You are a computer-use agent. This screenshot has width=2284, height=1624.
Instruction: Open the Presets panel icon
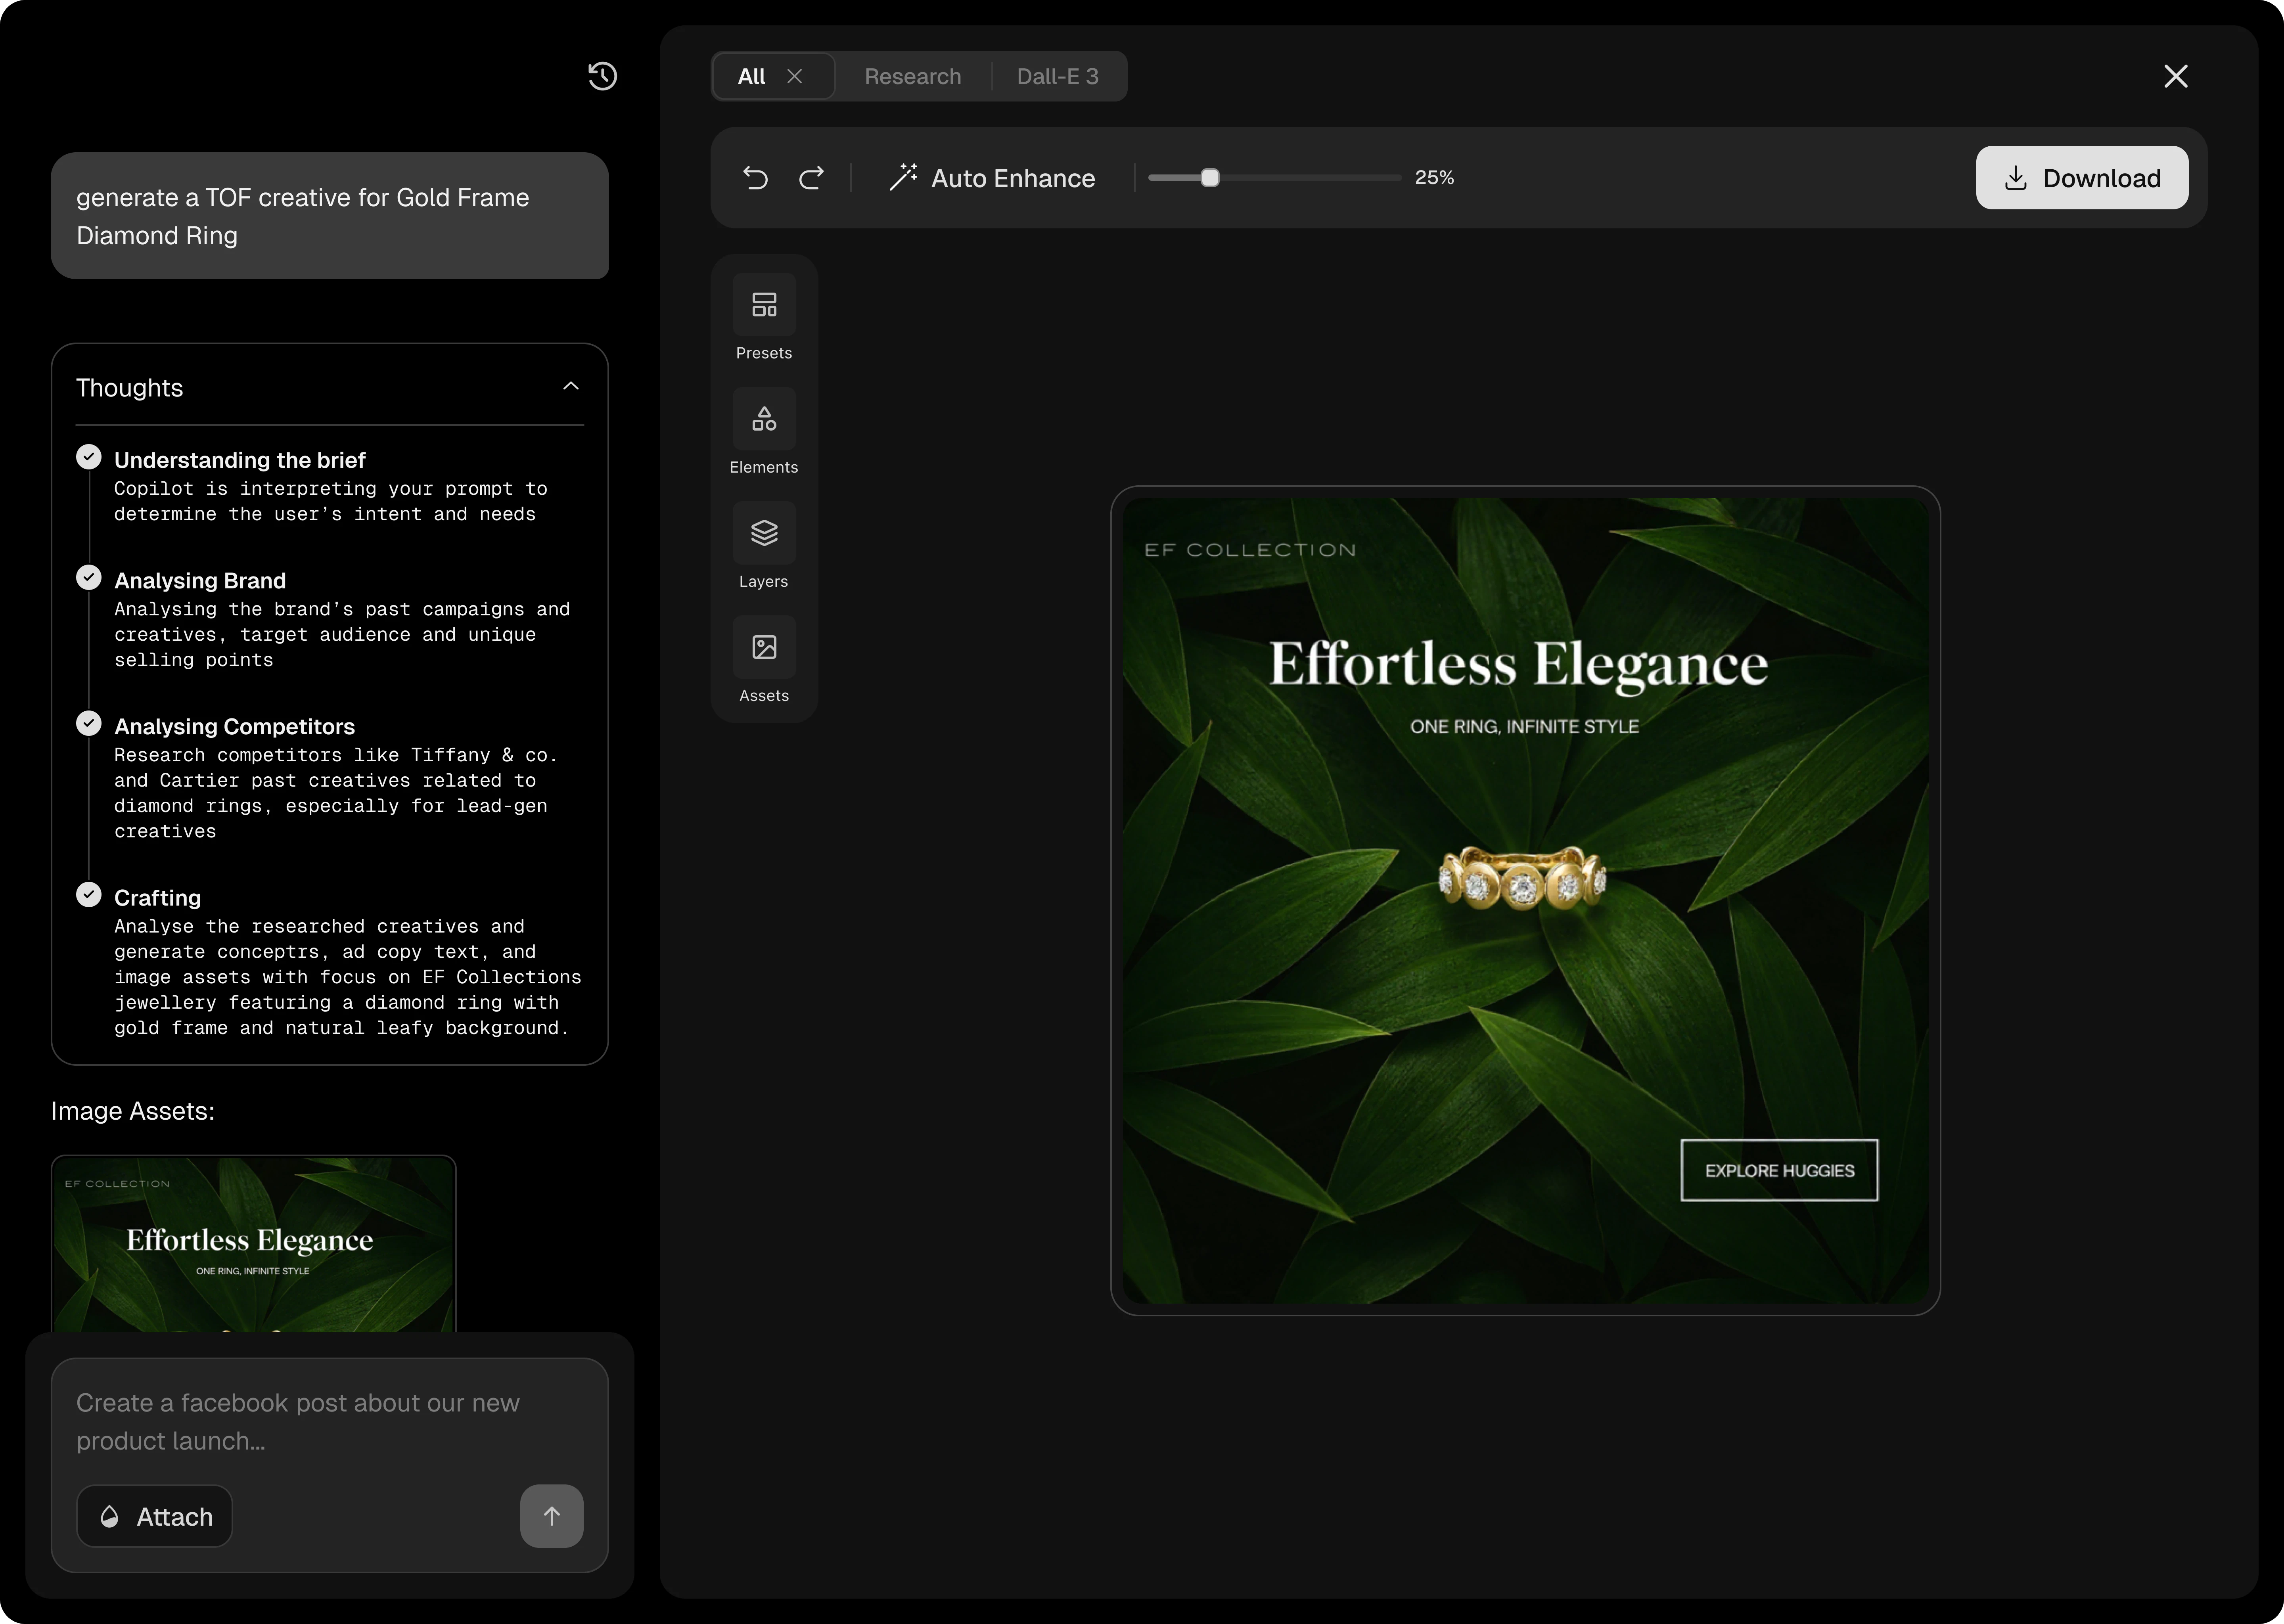tap(764, 305)
